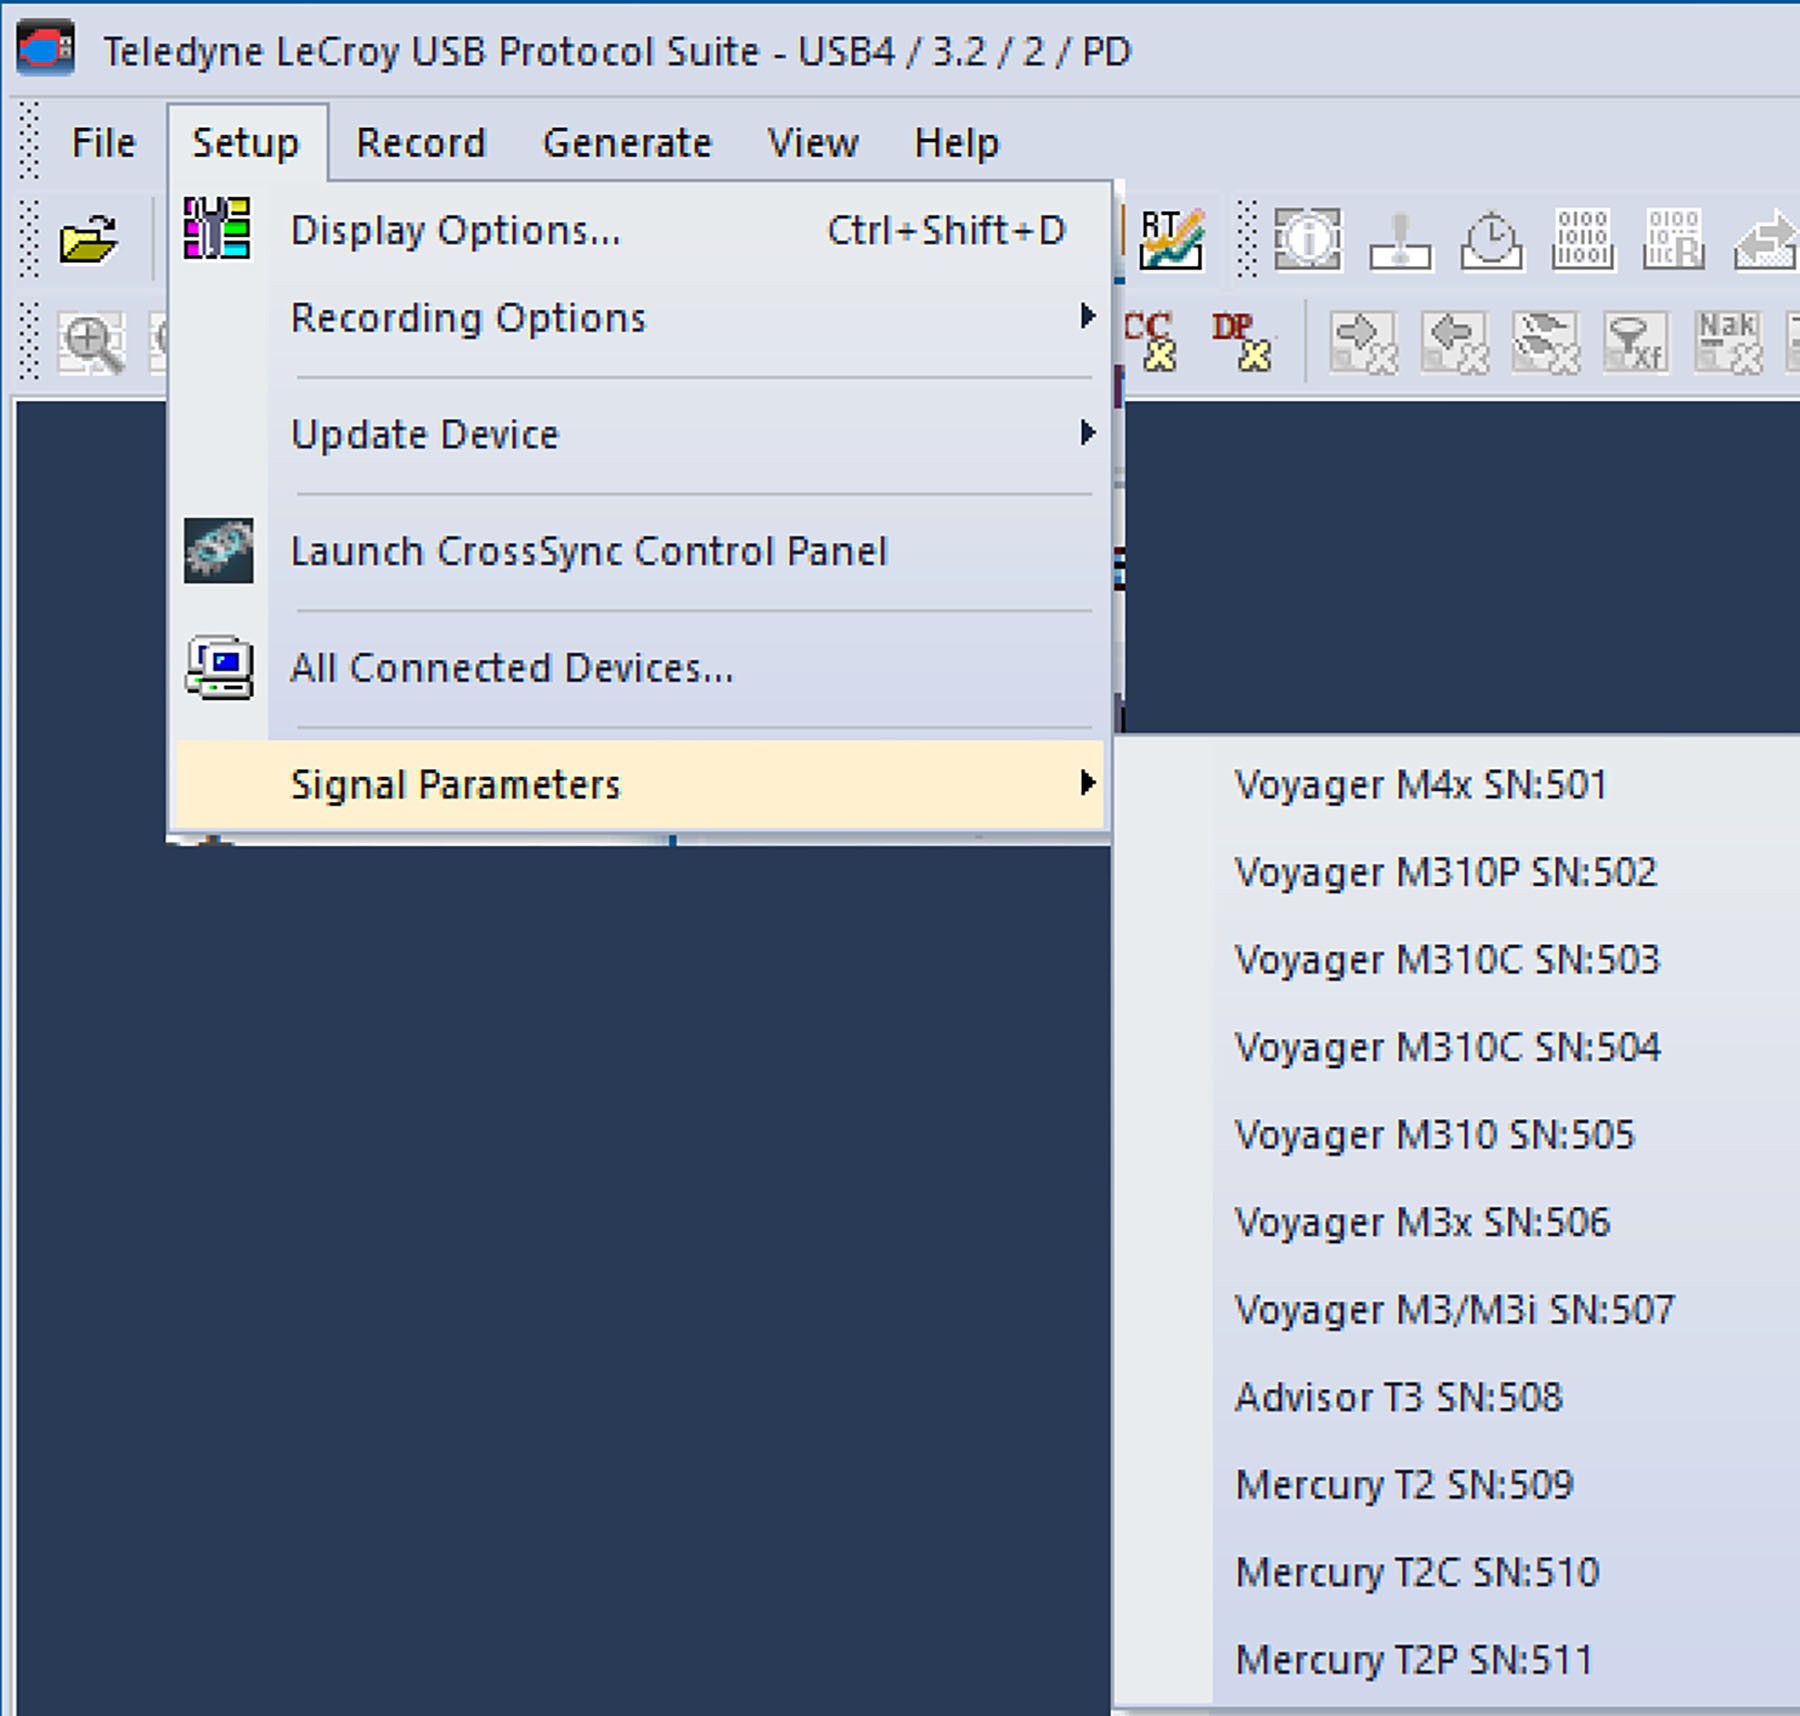Image resolution: width=1800 pixels, height=1716 pixels.
Task: Click the binary data view toolbar icon
Action: click(1582, 239)
